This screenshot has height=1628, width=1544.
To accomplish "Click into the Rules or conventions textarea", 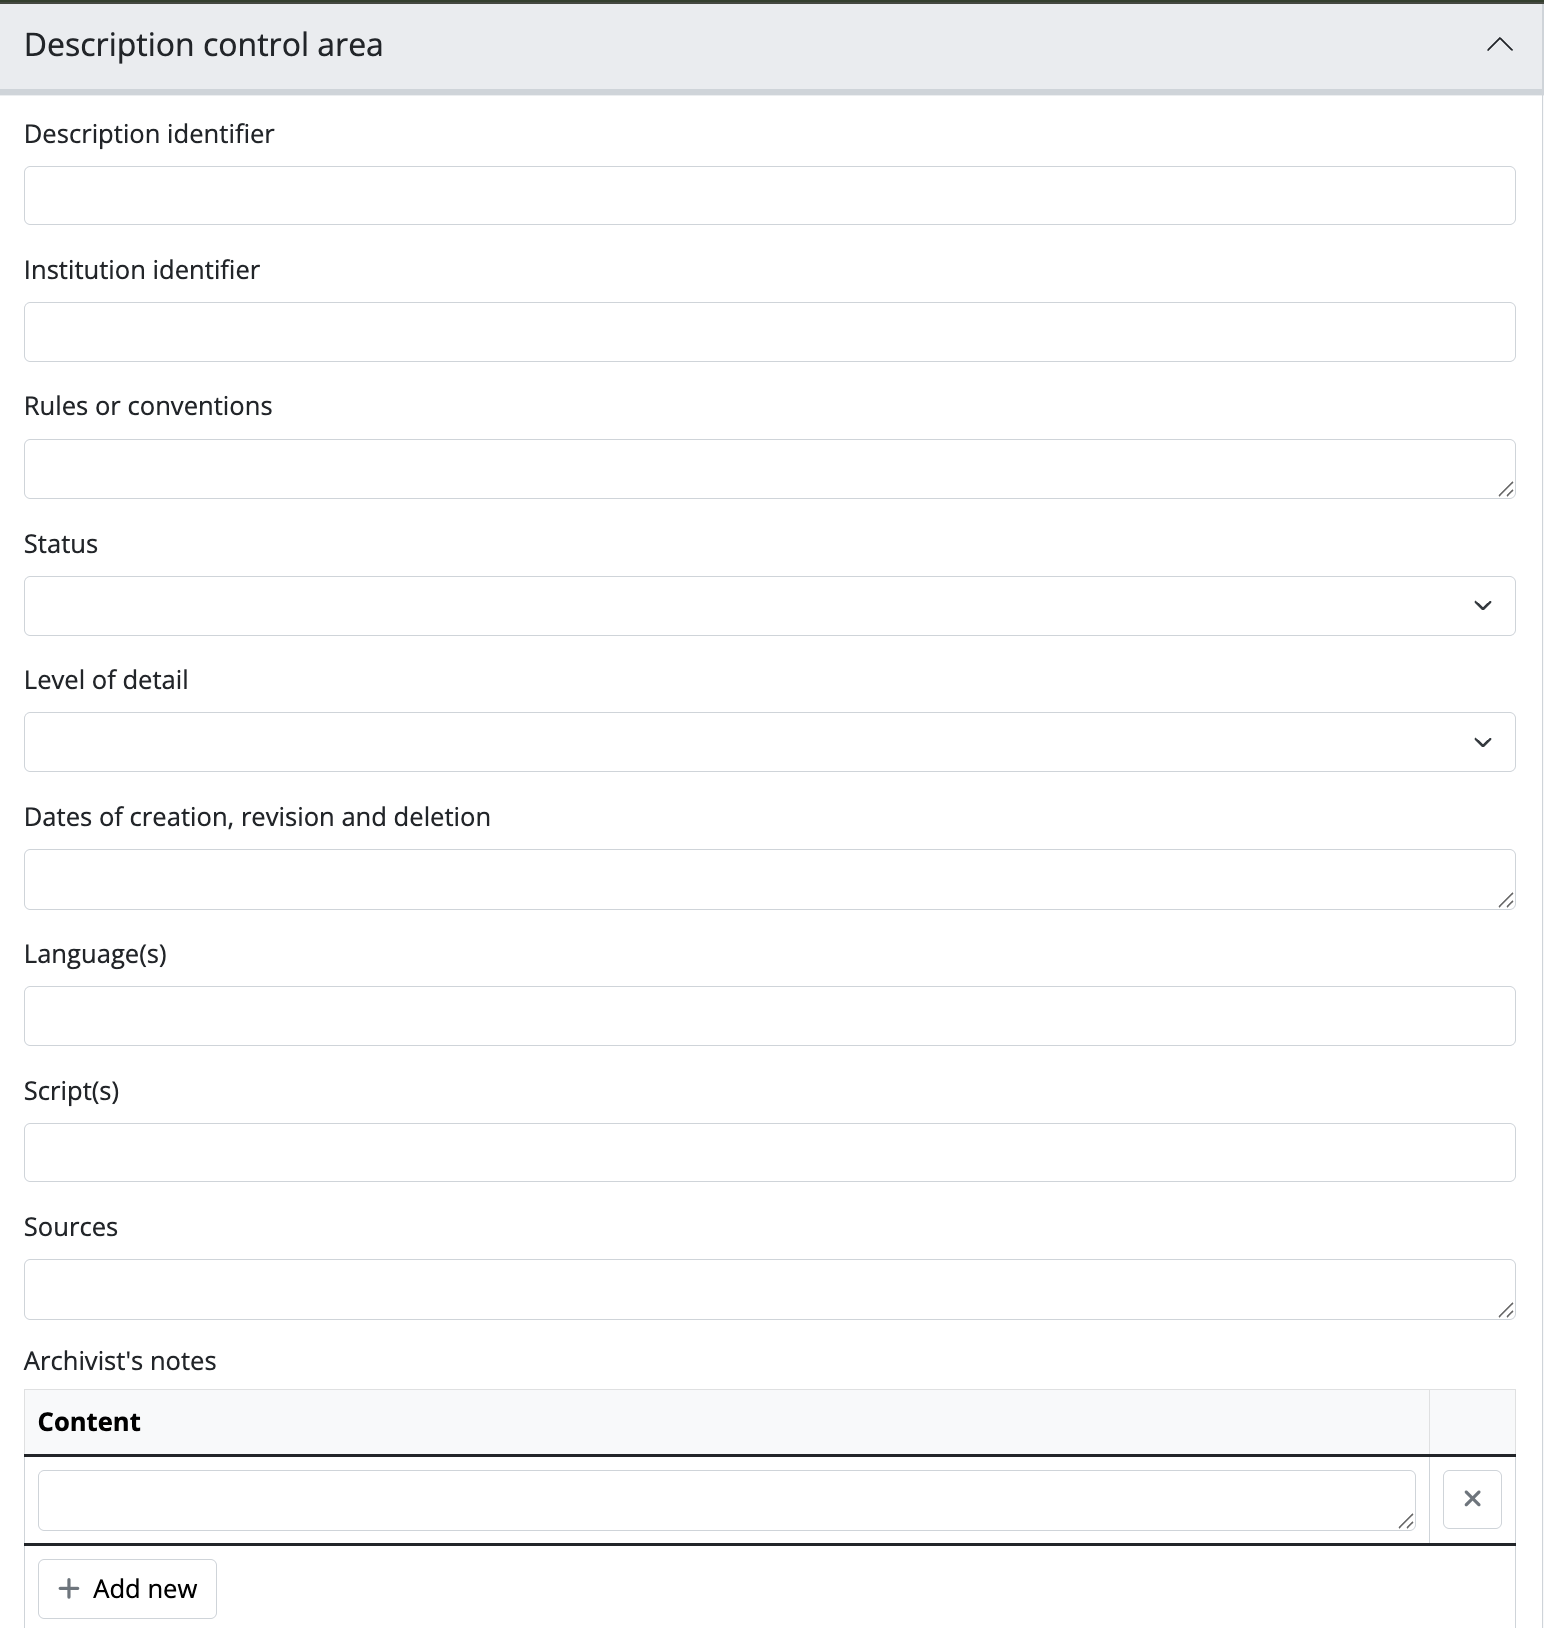I will click(x=769, y=469).
